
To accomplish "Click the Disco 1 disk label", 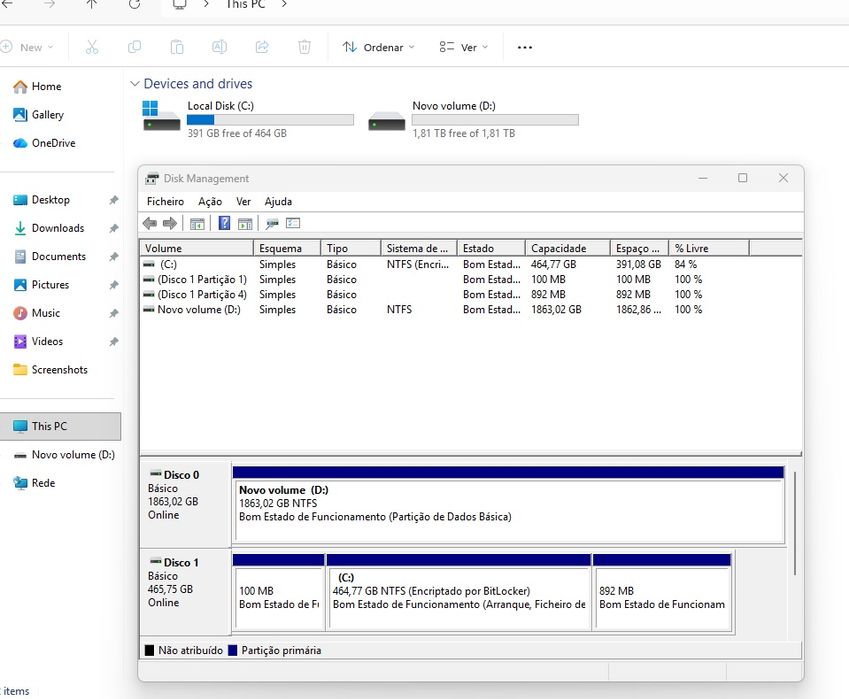I will tap(186, 592).
